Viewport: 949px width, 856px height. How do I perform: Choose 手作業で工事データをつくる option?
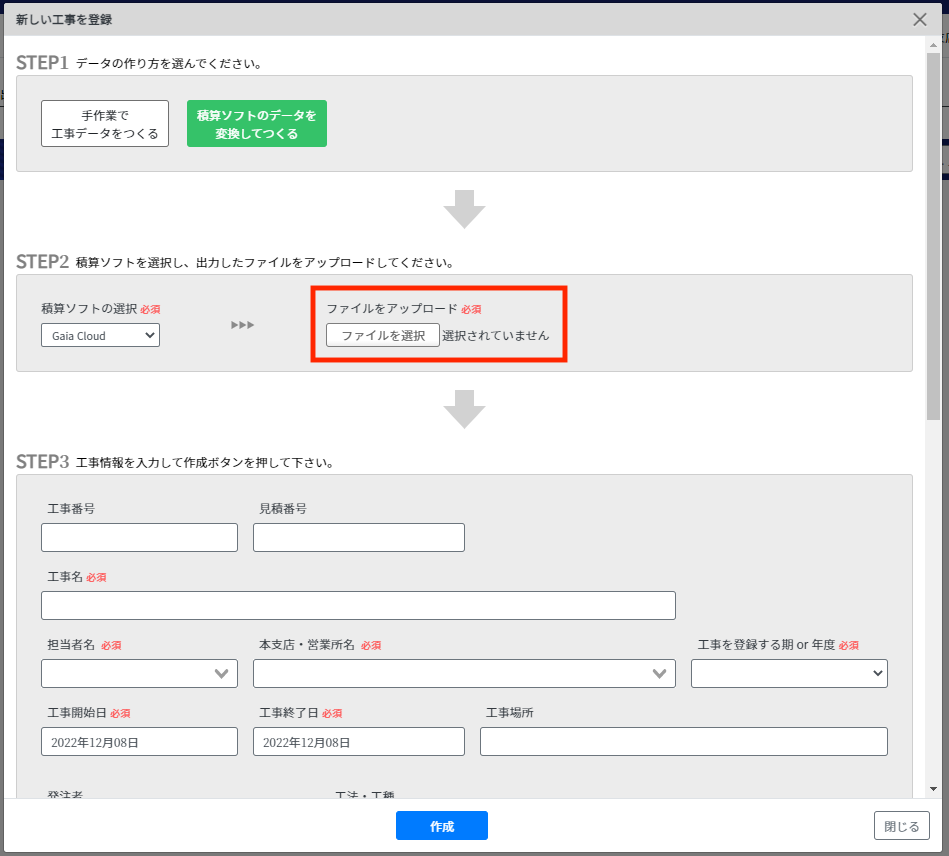tap(105, 123)
